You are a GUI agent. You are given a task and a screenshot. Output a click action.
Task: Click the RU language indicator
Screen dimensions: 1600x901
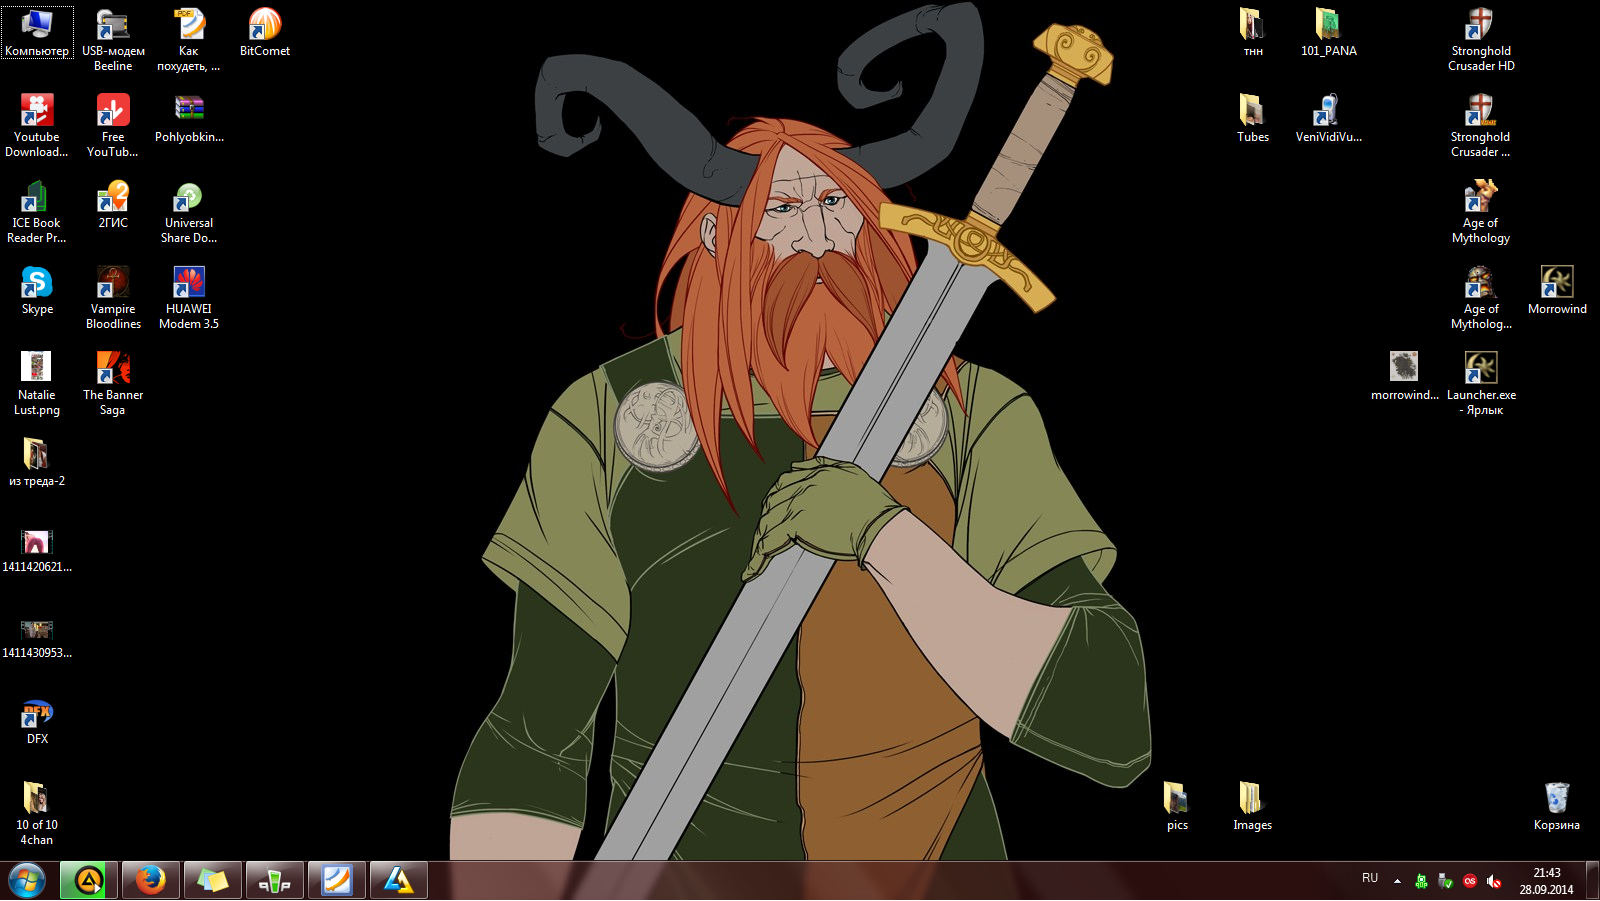point(1370,878)
